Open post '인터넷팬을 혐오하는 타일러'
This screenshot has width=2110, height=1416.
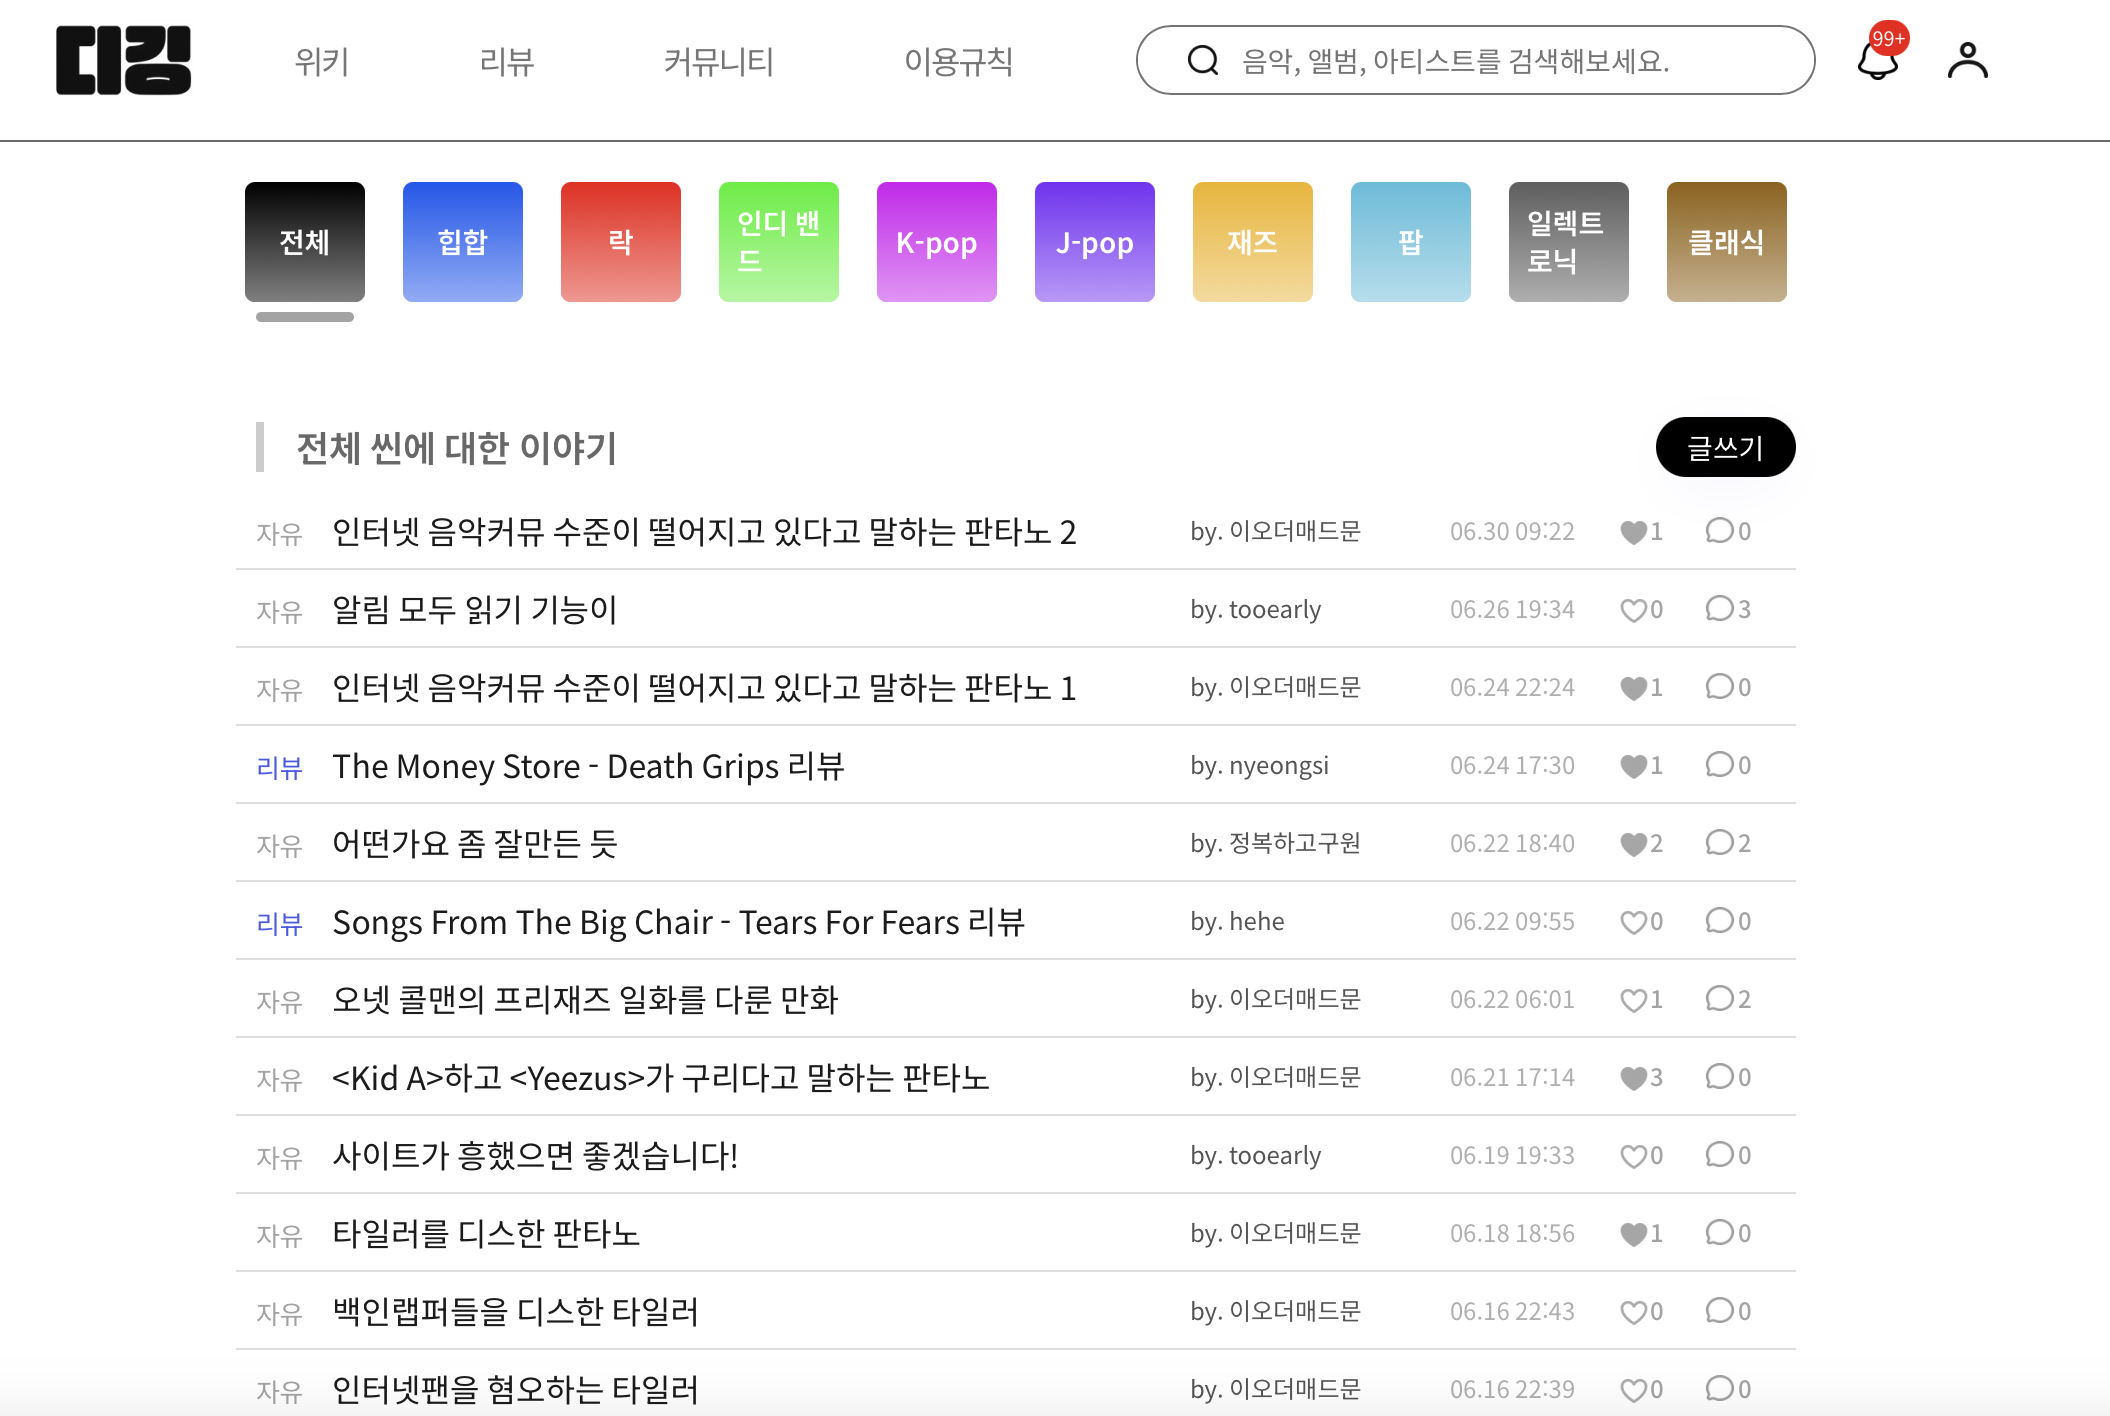[516, 1389]
